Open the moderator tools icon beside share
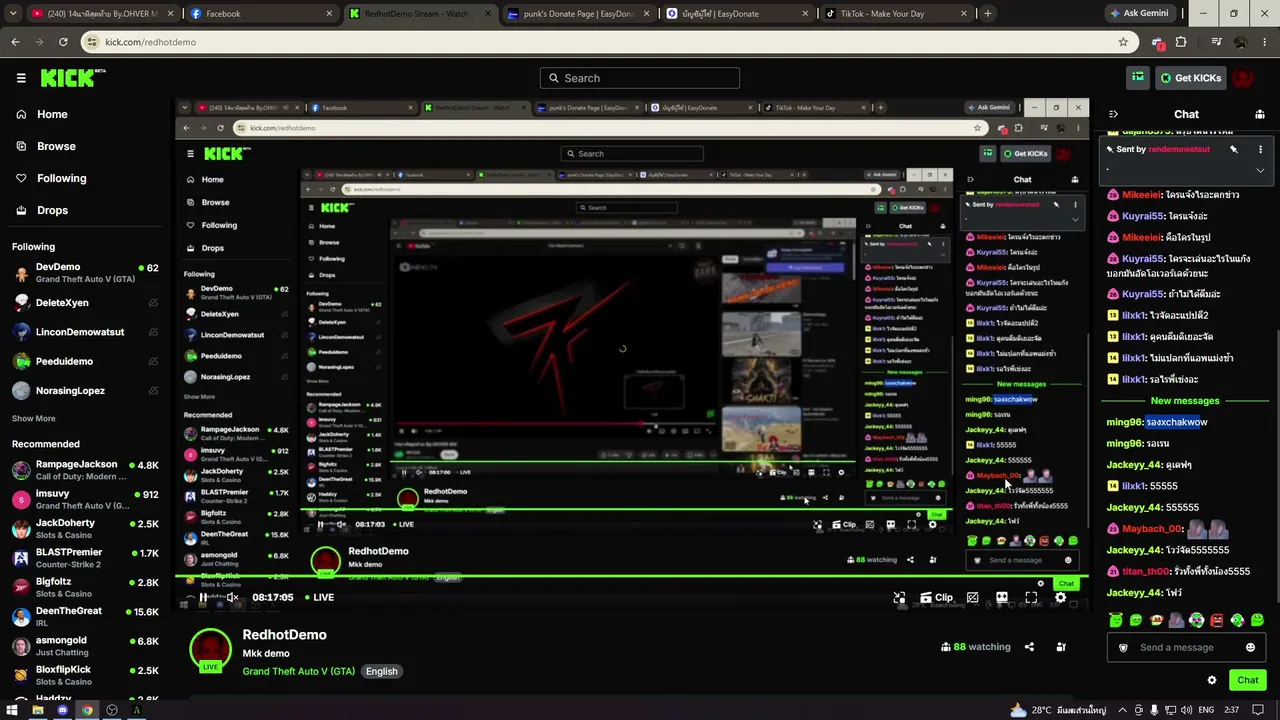 1061,647
